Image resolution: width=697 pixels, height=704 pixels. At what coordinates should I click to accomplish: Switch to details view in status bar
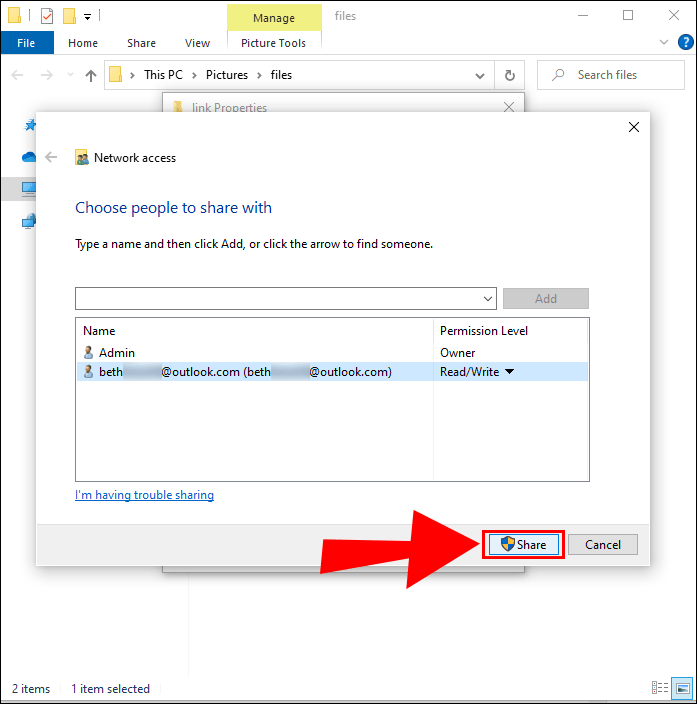coord(660,688)
